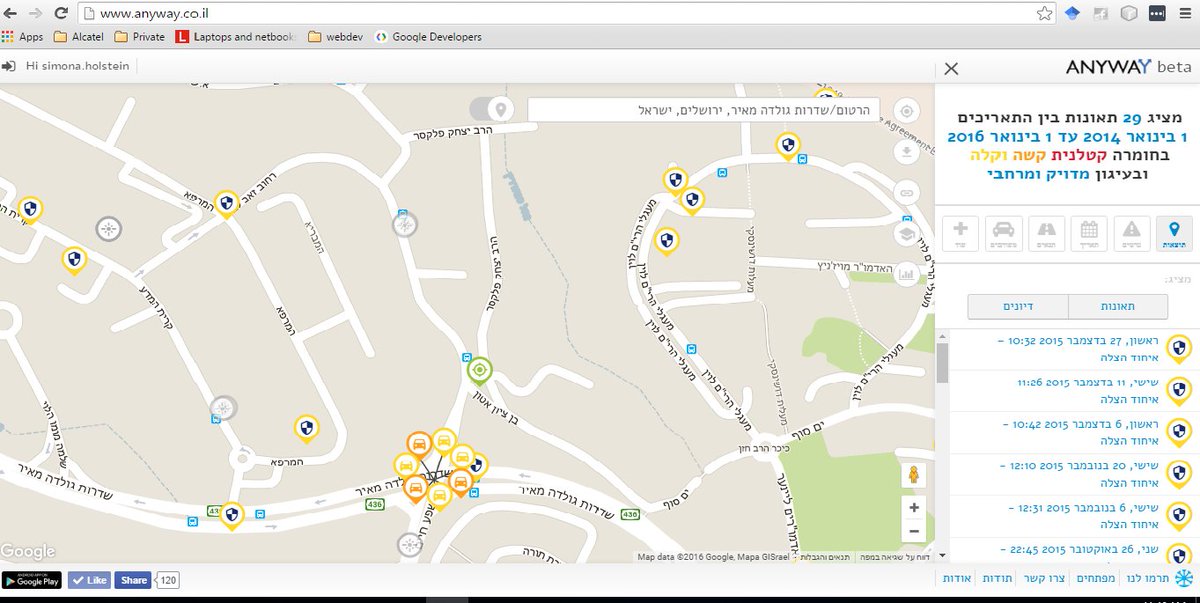This screenshot has height=603, width=1200.
Task: Open the Alcatel bookmarks folder
Action: coord(79,37)
